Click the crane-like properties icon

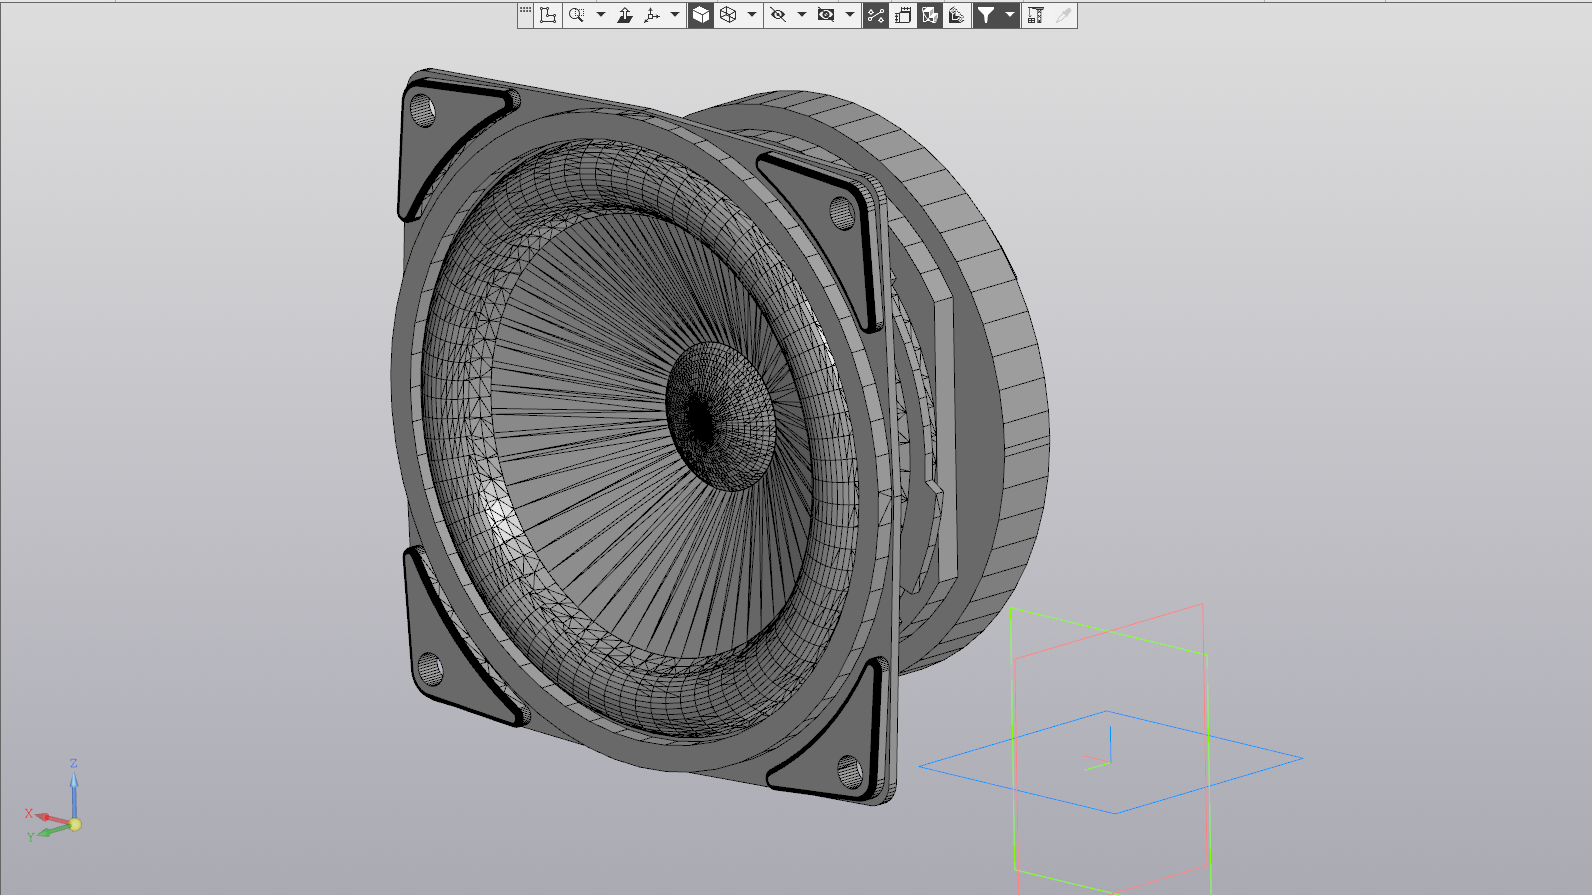pos(1036,15)
